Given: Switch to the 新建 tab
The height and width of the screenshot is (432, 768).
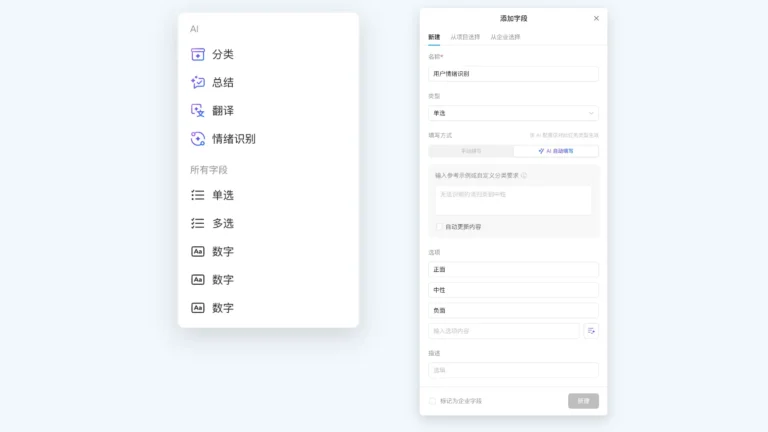Looking at the screenshot, I should coord(434,37).
